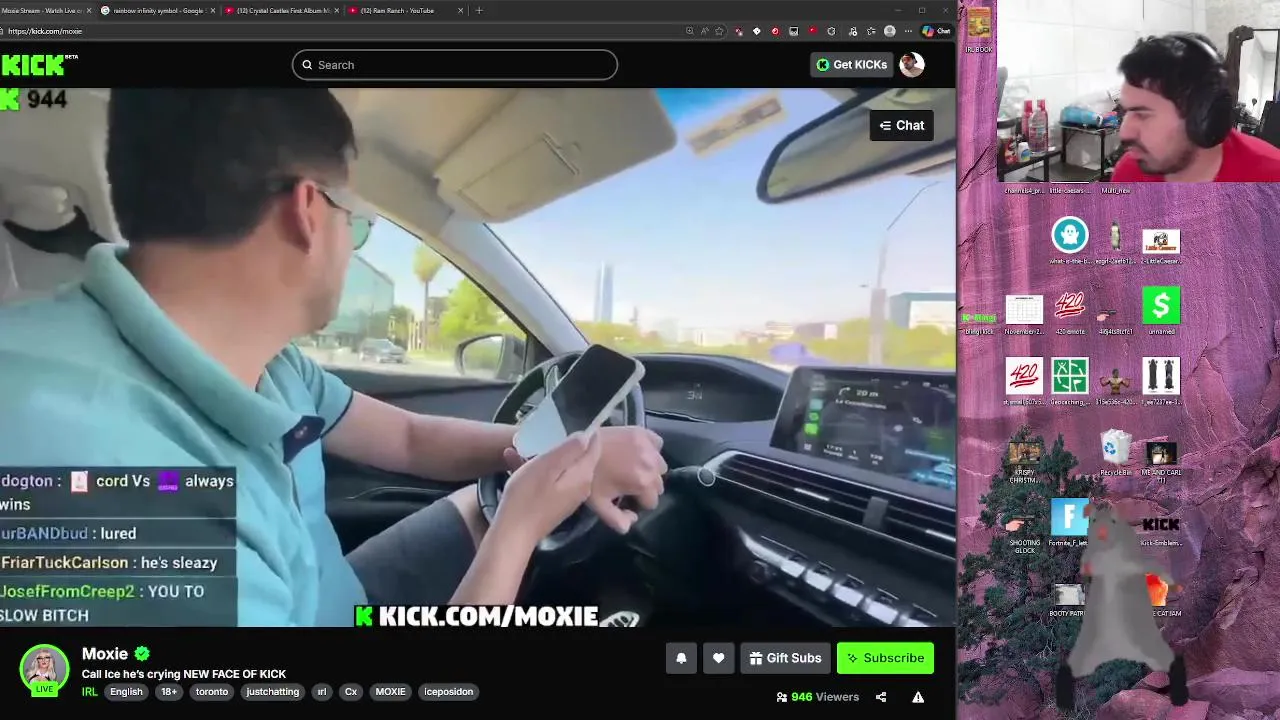Close the Crystal Castles First Album tab

pos(335,10)
